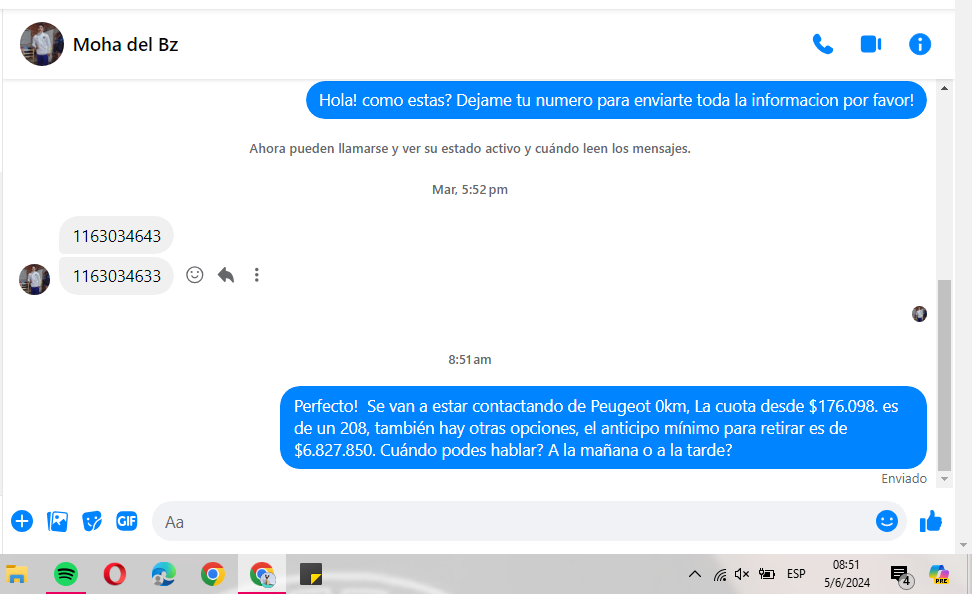This screenshot has width=972, height=594.
Task: Send a thumbs-up like
Action: (931, 521)
